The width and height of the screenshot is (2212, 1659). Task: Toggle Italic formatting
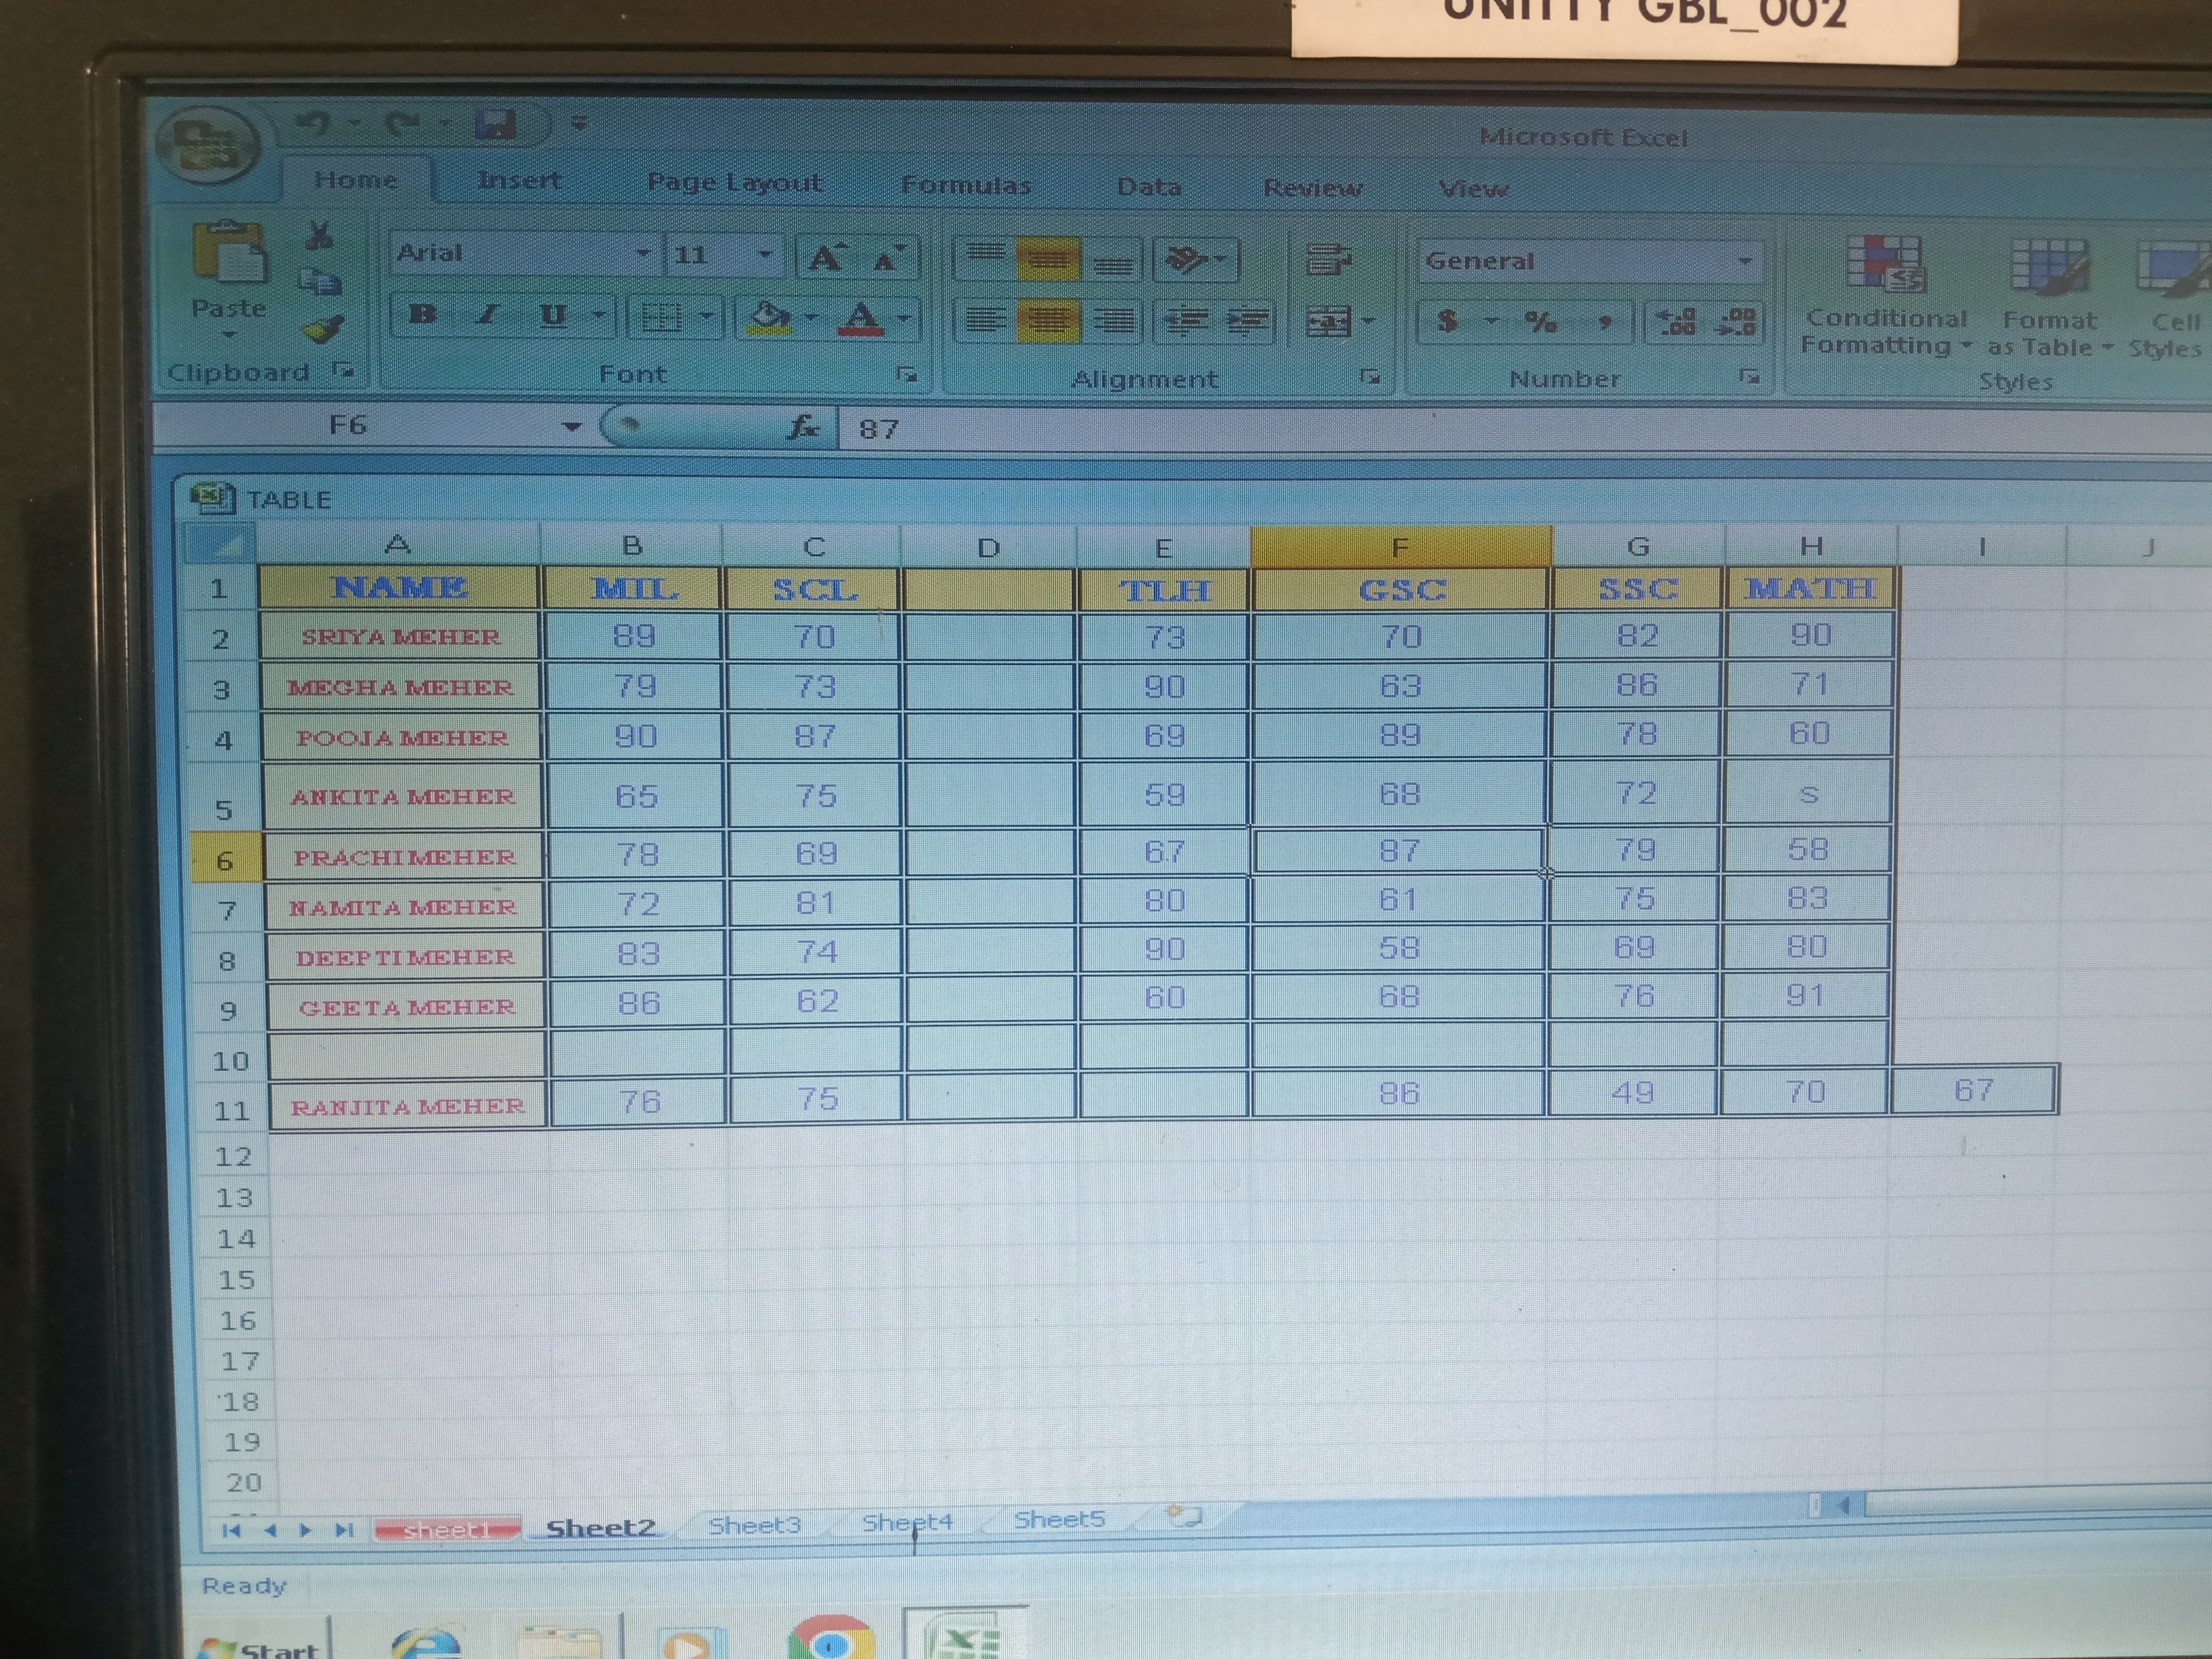[487, 315]
